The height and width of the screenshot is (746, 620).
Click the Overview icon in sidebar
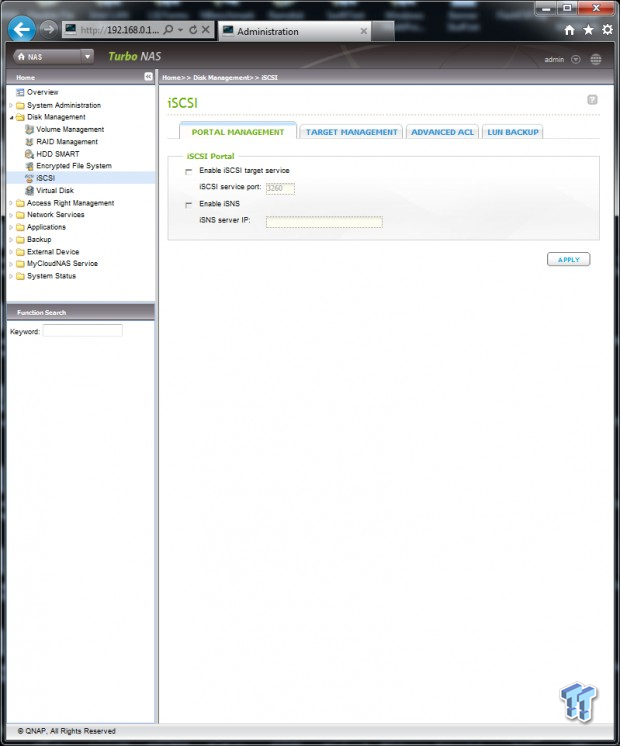point(20,92)
